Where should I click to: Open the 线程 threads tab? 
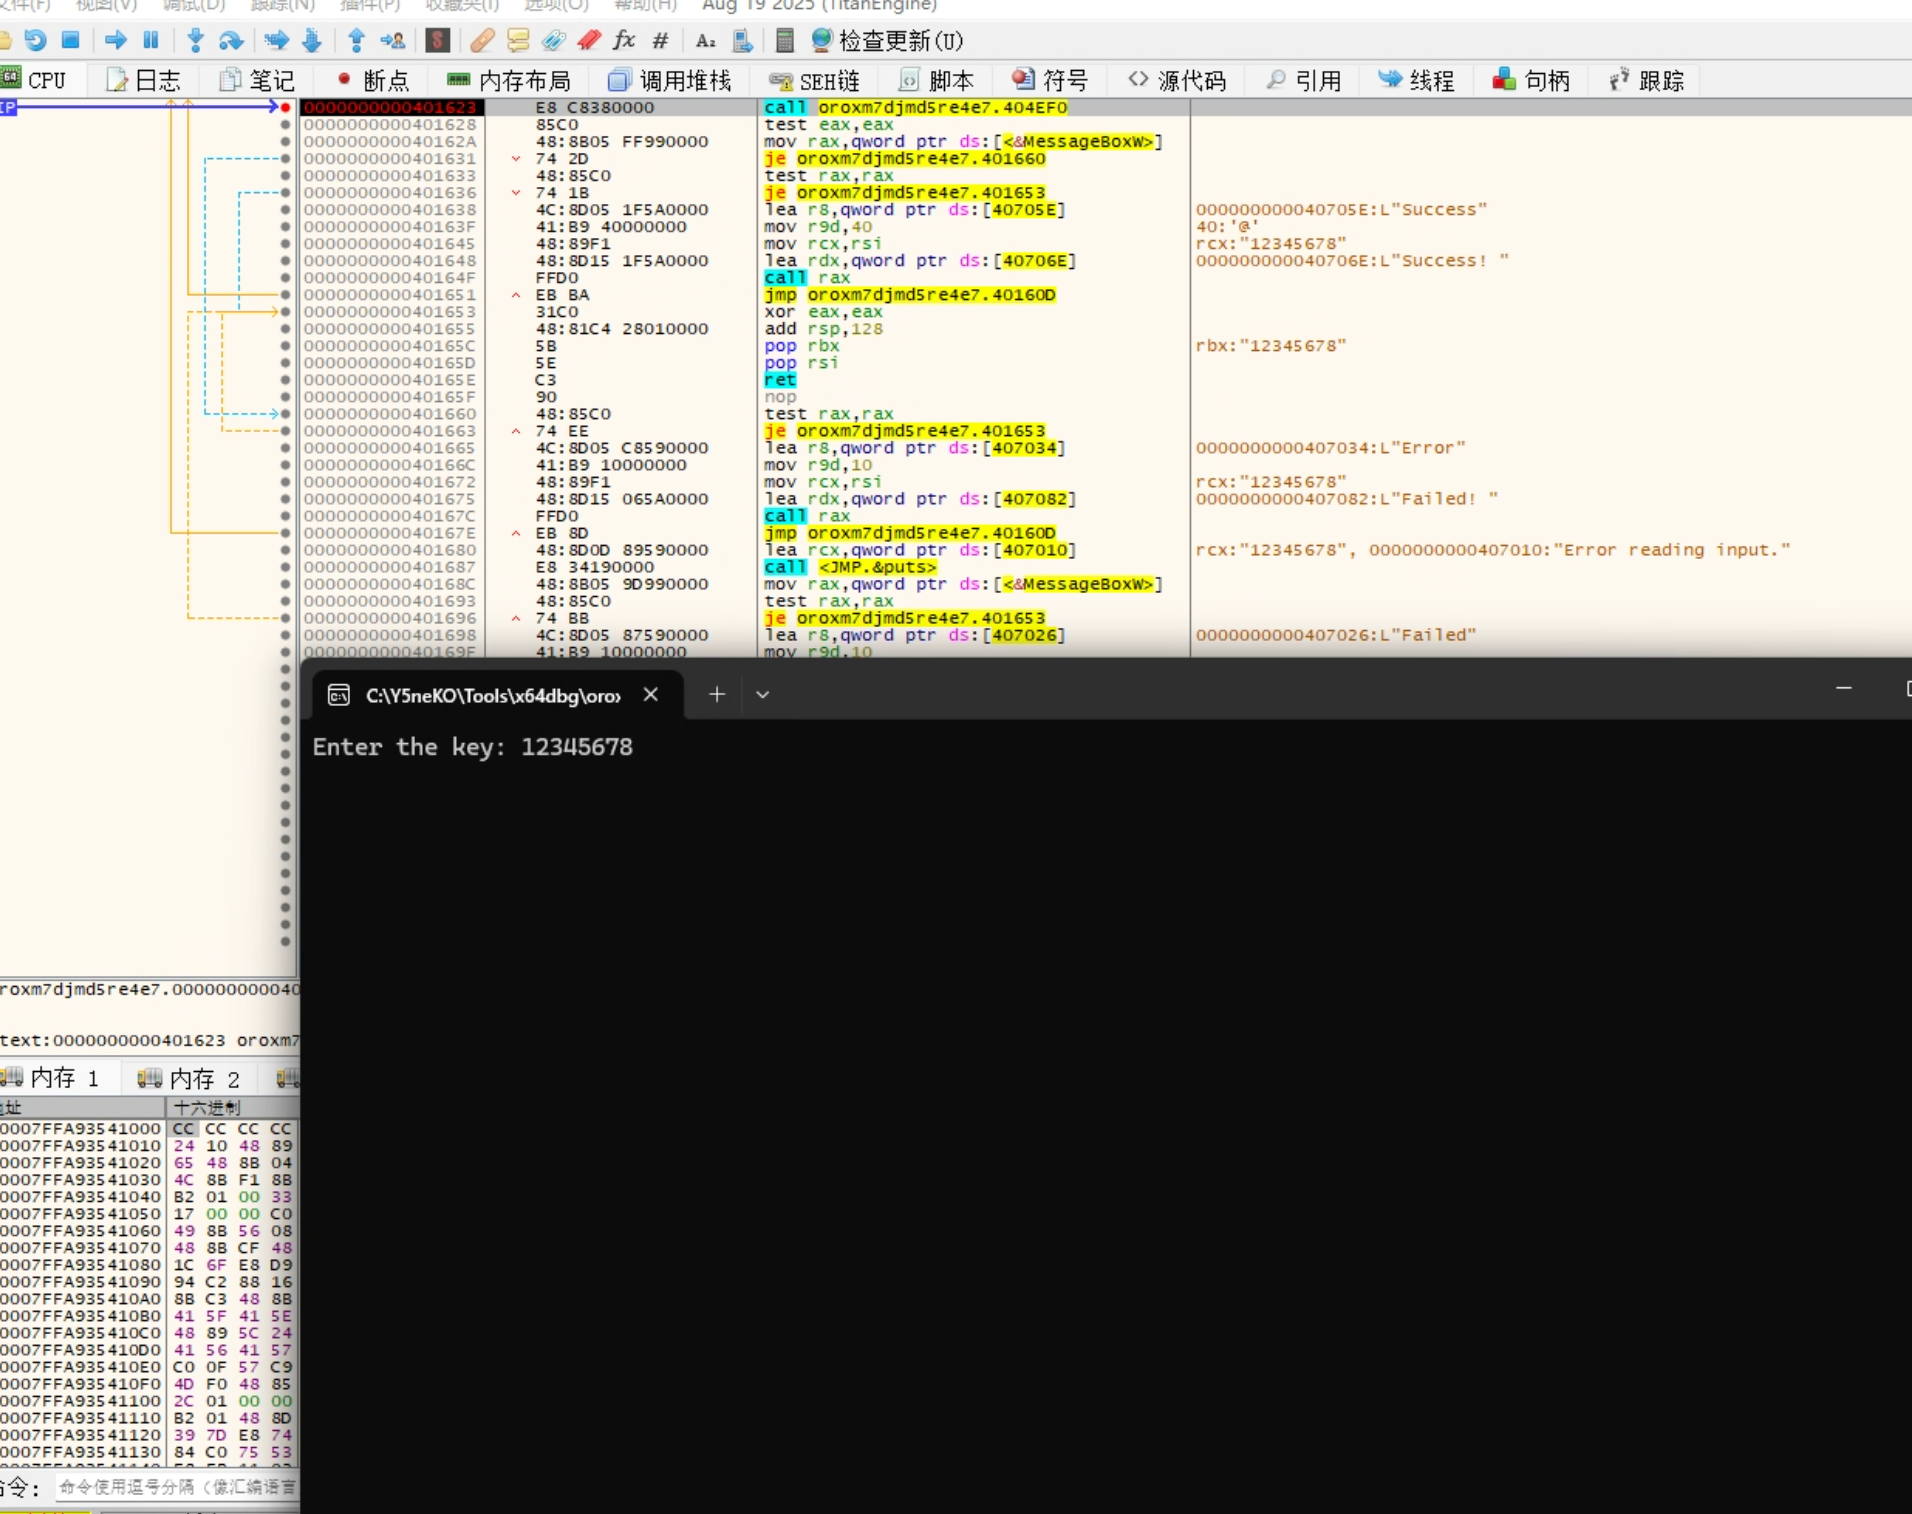tap(1417, 80)
